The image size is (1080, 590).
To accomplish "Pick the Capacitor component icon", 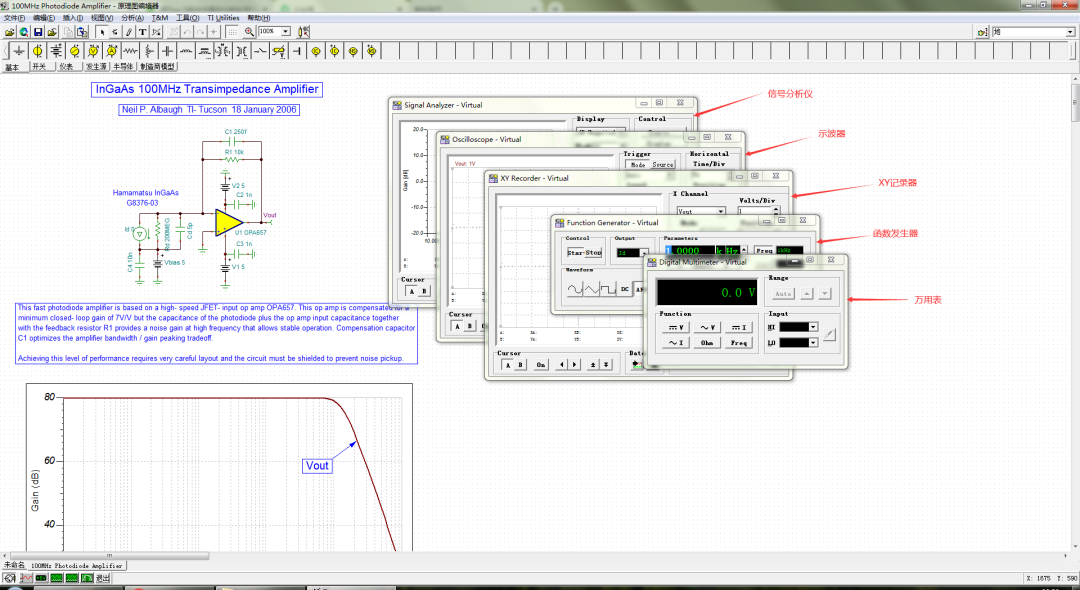I will (167, 51).
